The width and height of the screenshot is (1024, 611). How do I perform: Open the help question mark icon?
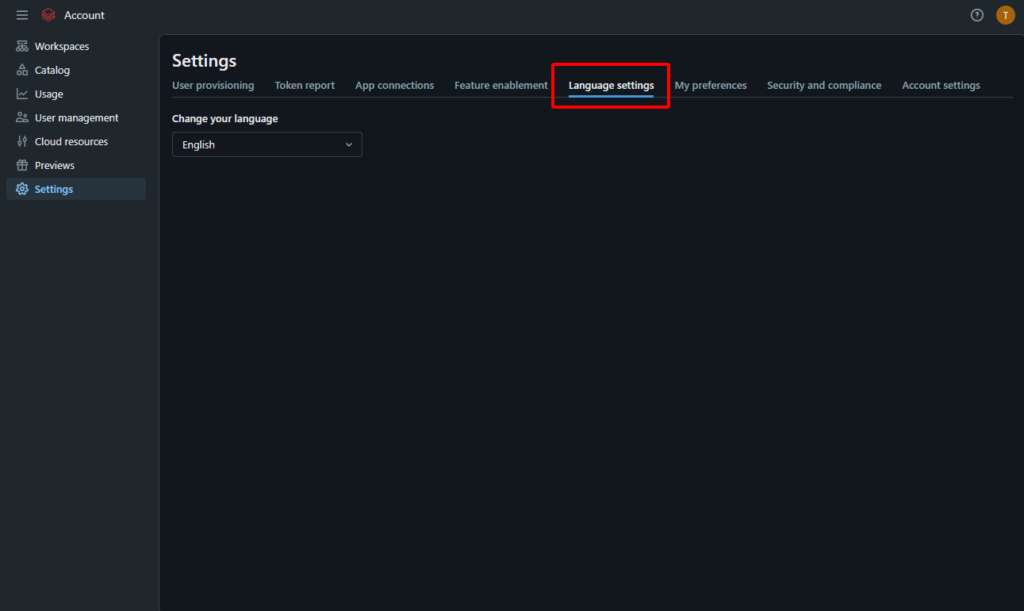tap(977, 15)
